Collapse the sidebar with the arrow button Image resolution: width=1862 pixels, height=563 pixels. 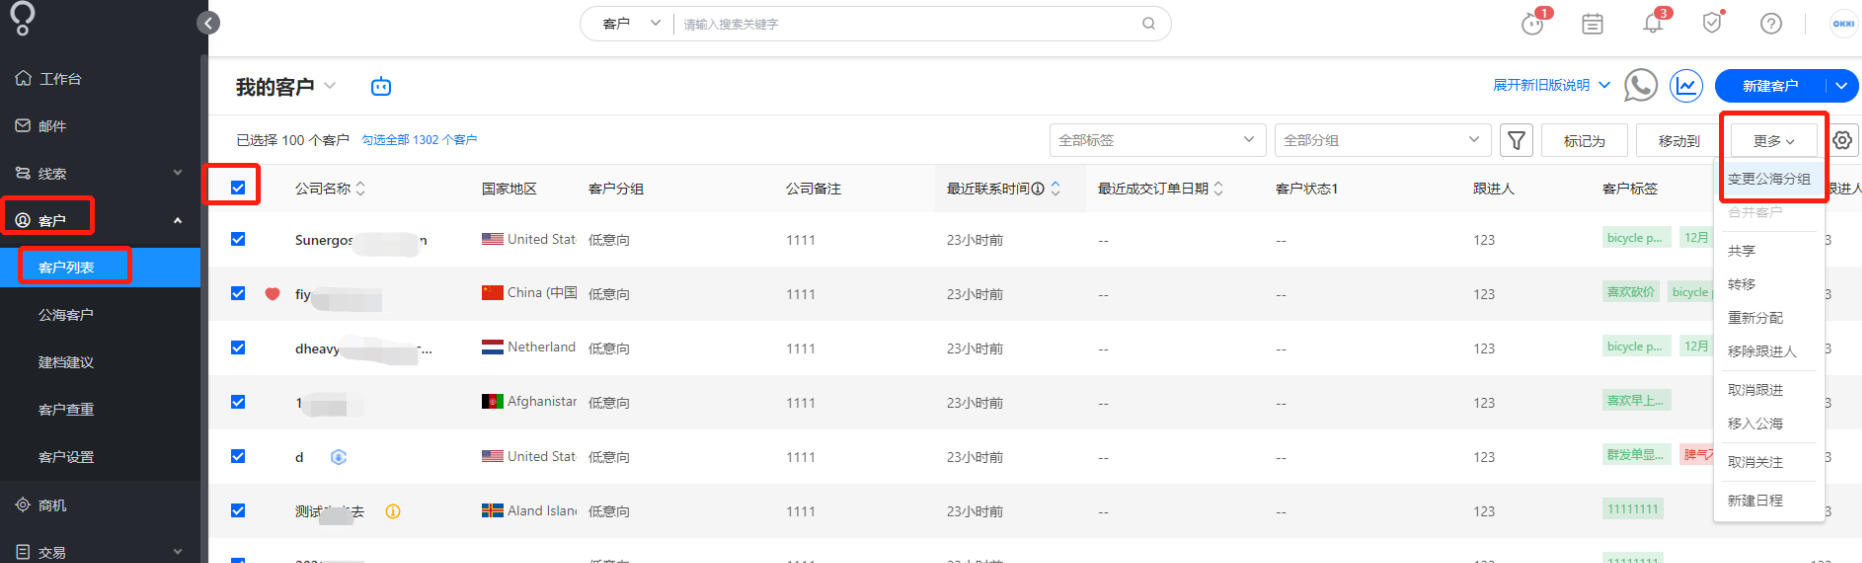pyautogui.click(x=208, y=23)
